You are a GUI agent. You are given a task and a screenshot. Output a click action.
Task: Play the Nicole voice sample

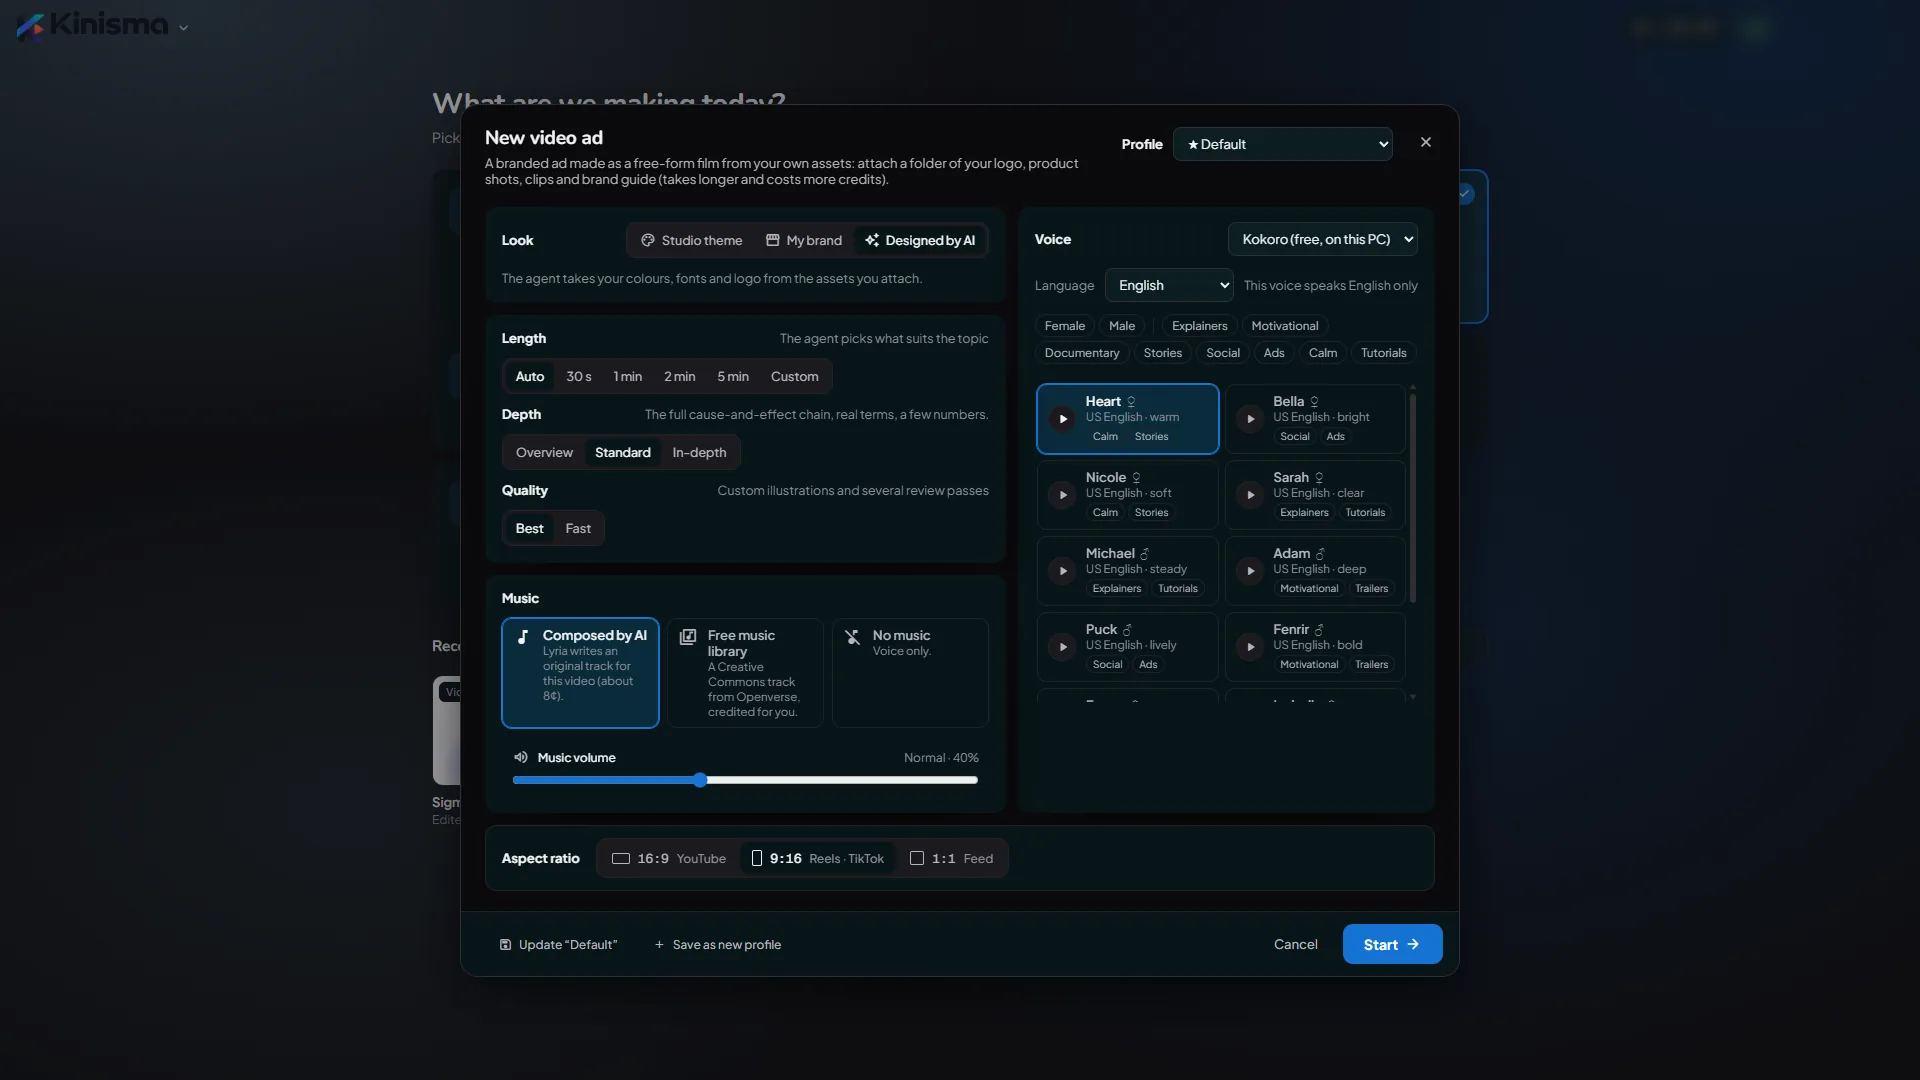tap(1063, 495)
